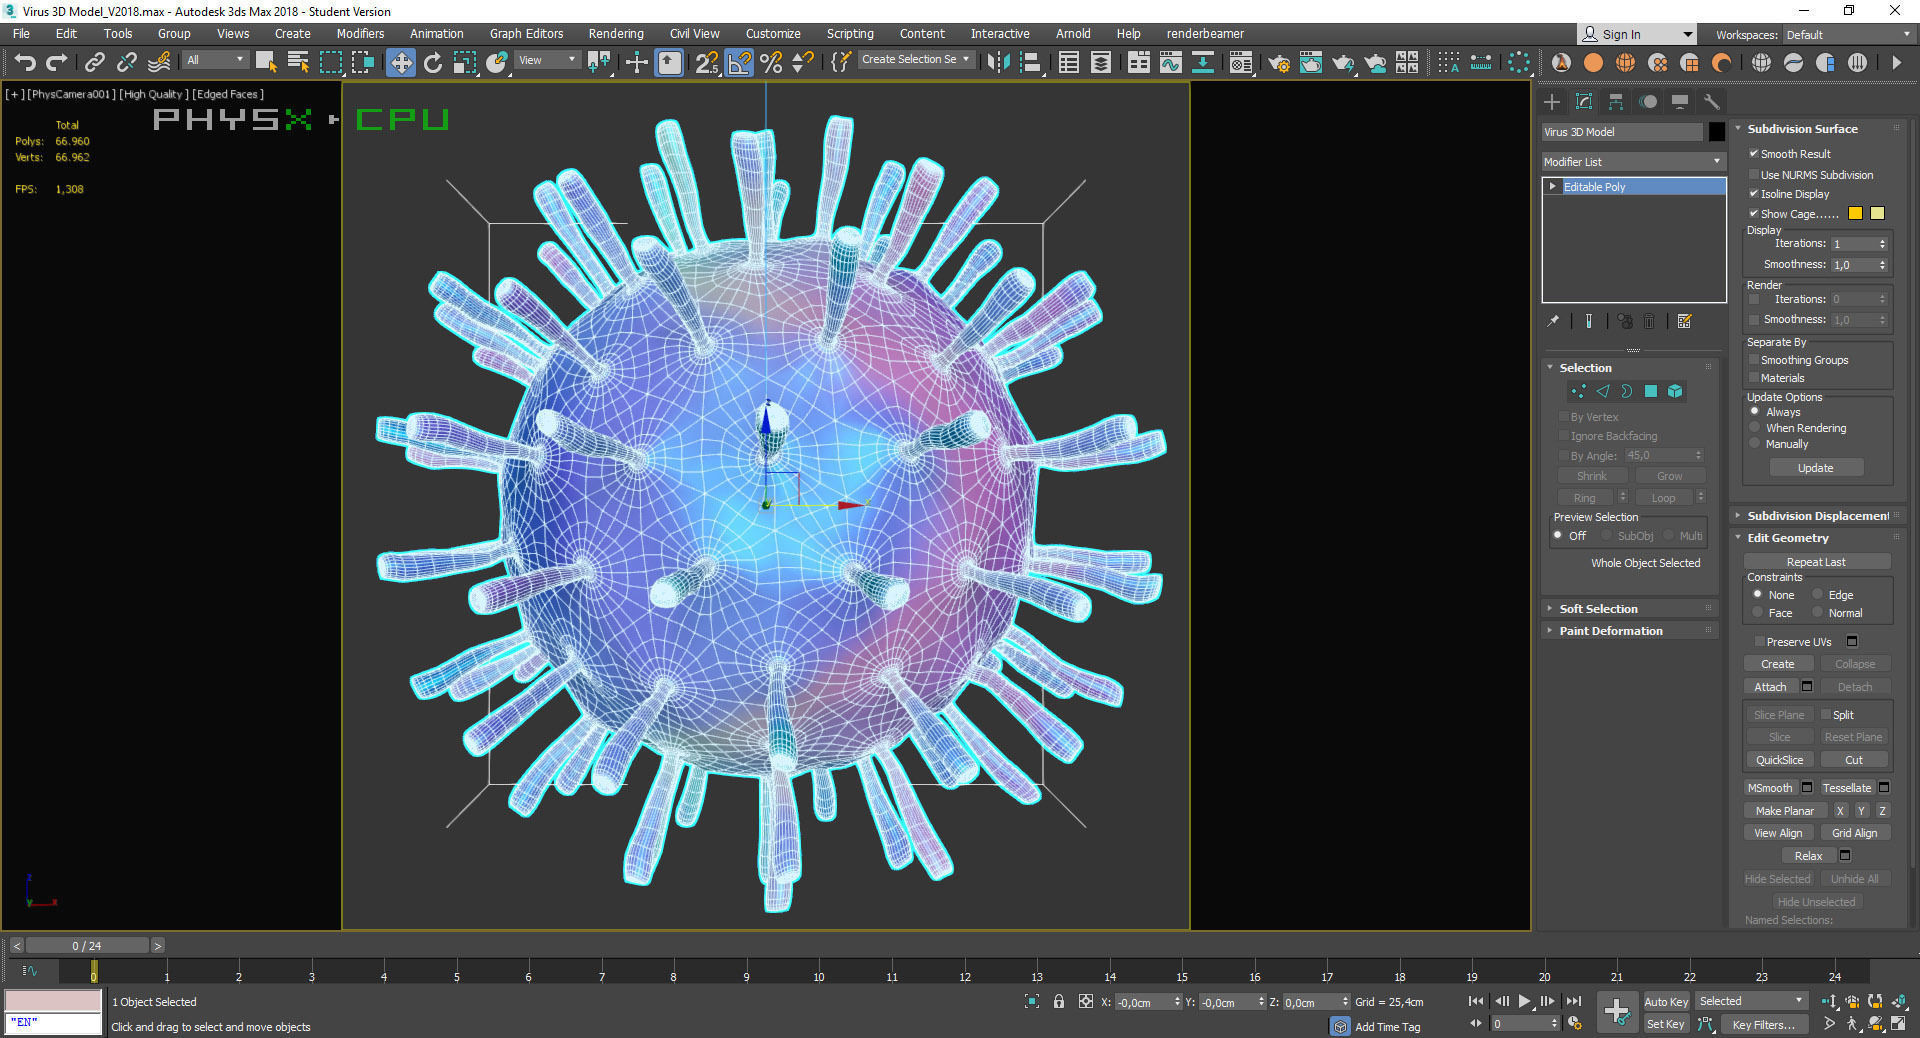Screen dimensions: 1920x1038
Task: Select the Manually update option
Action: pyautogui.click(x=1755, y=444)
